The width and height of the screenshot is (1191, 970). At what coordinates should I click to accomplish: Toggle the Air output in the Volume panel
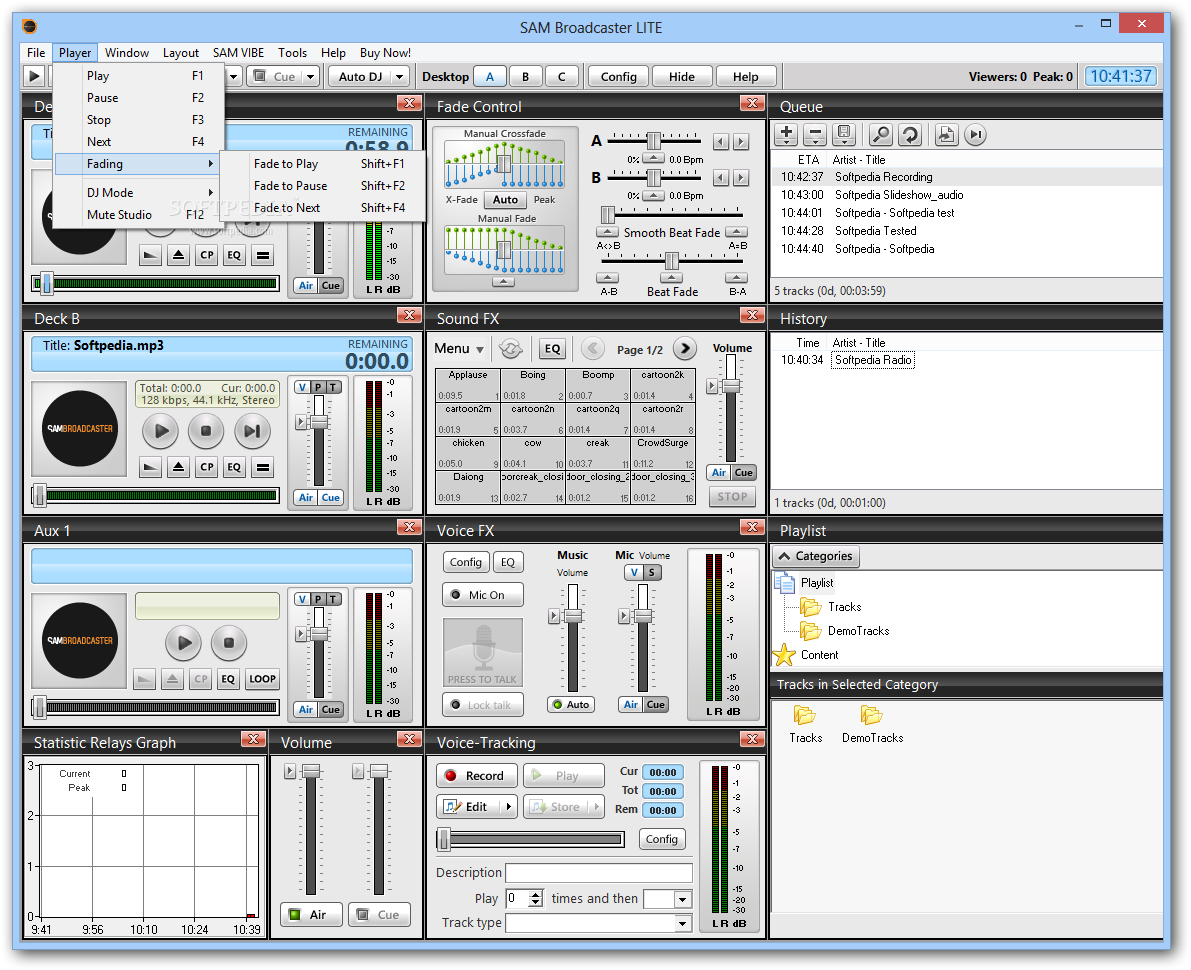tap(311, 915)
